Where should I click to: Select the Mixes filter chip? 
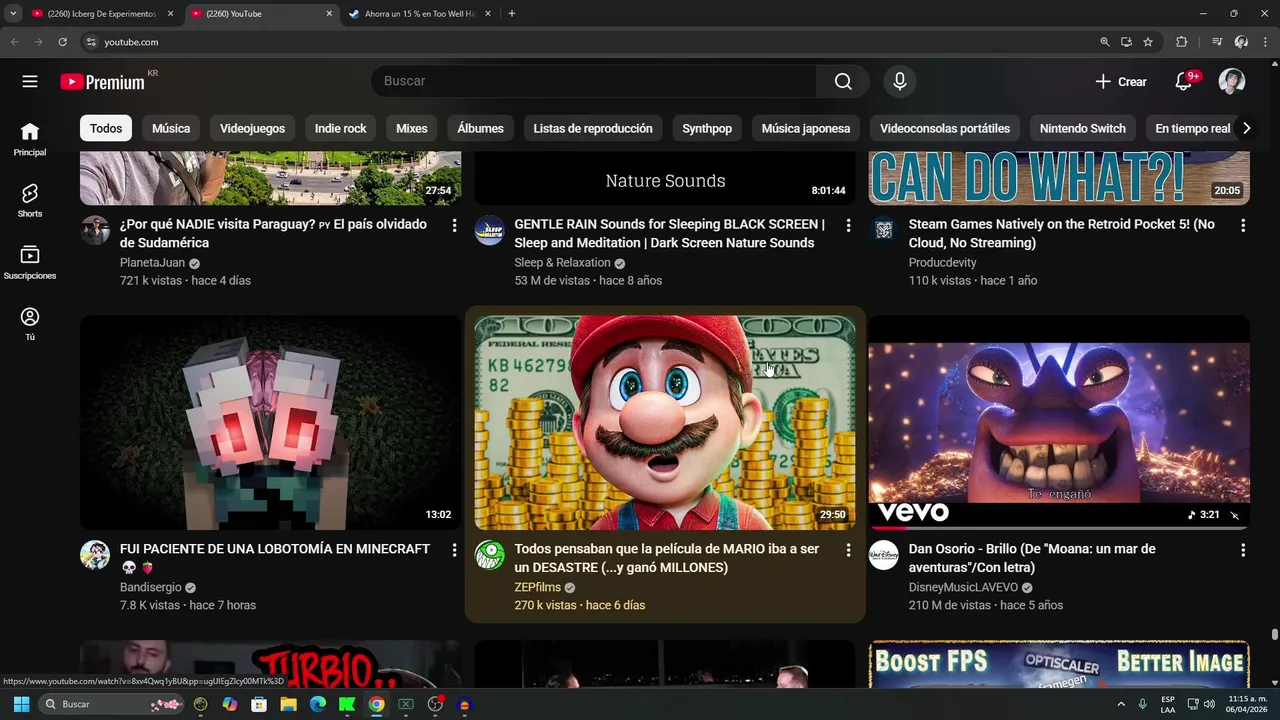pyautogui.click(x=412, y=128)
